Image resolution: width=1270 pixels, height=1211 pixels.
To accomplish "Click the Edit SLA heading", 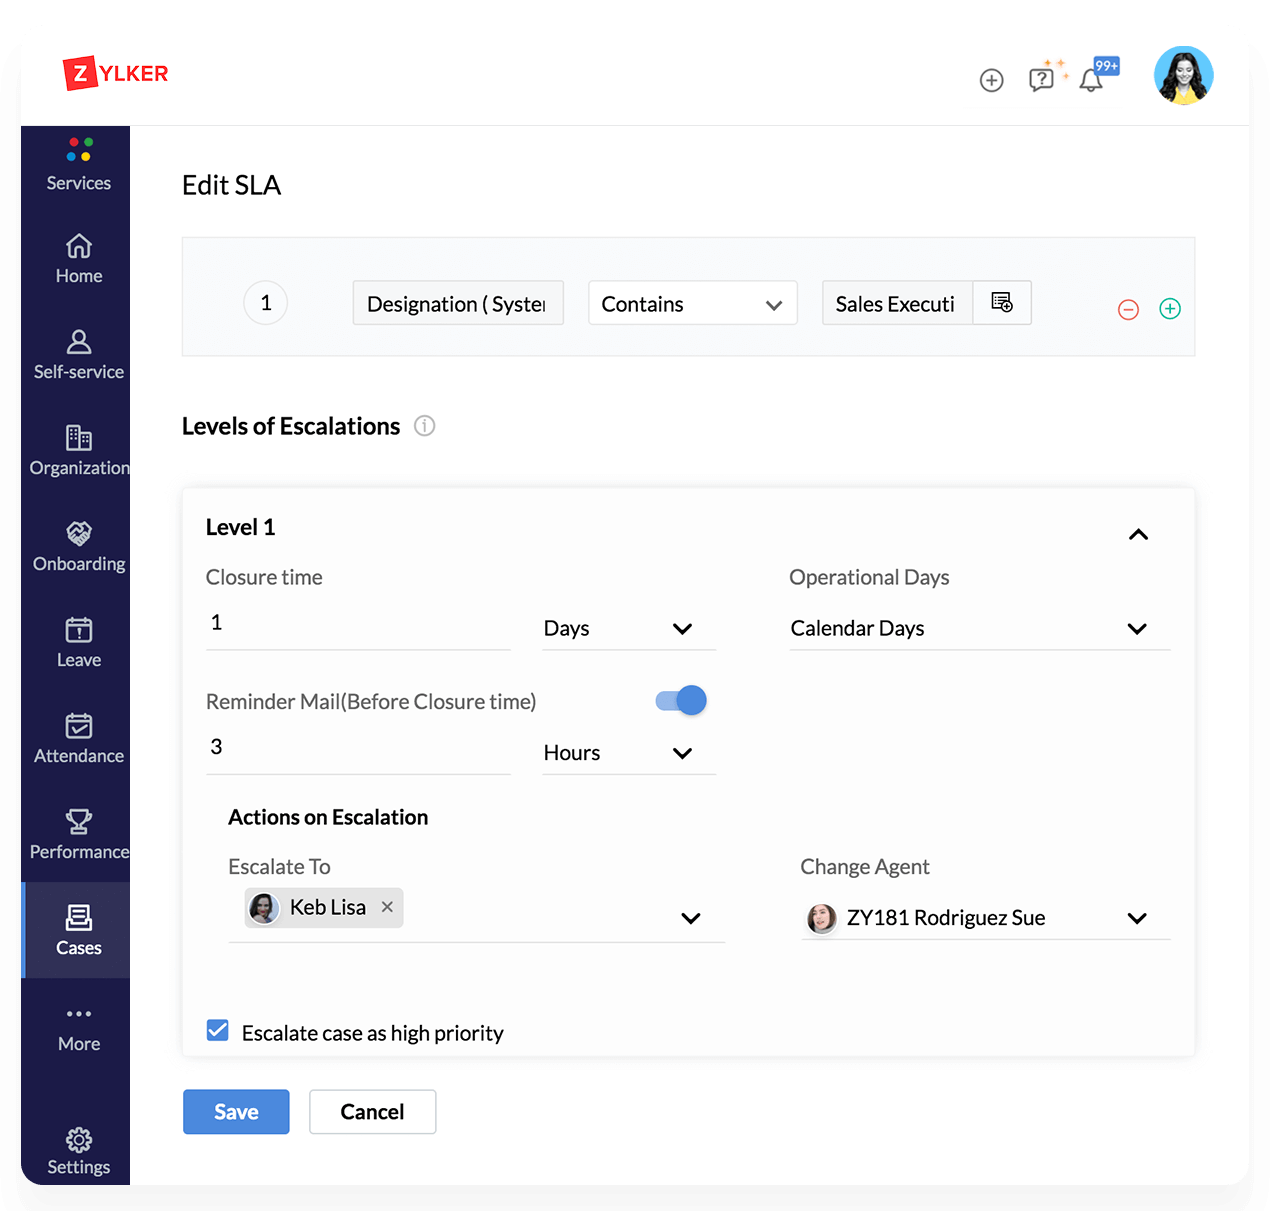I will [x=231, y=185].
